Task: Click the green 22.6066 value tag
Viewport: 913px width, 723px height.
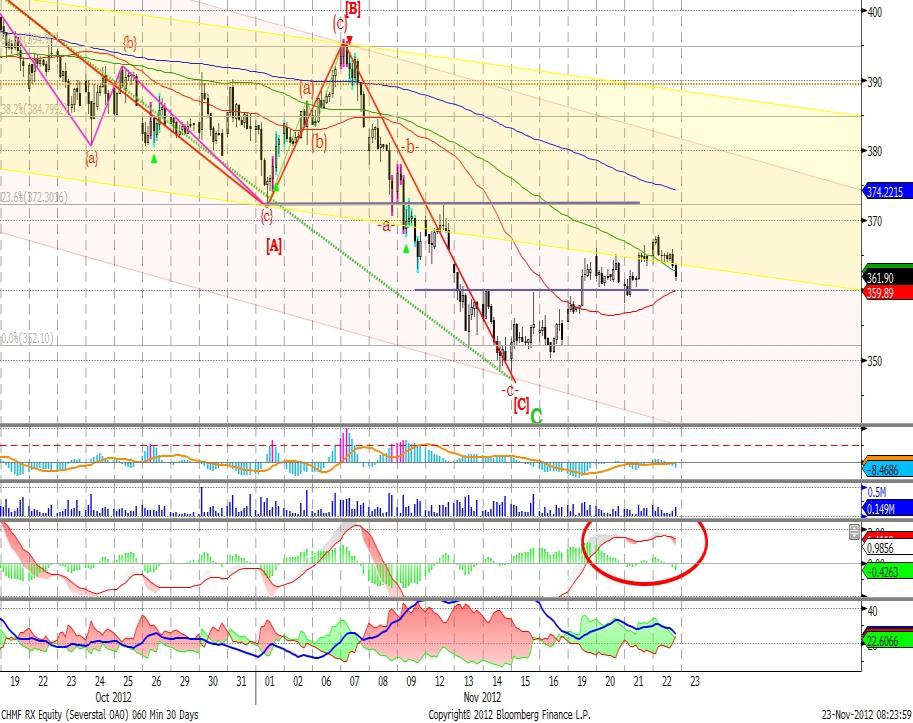Action: pyautogui.click(x=886, y=642)
